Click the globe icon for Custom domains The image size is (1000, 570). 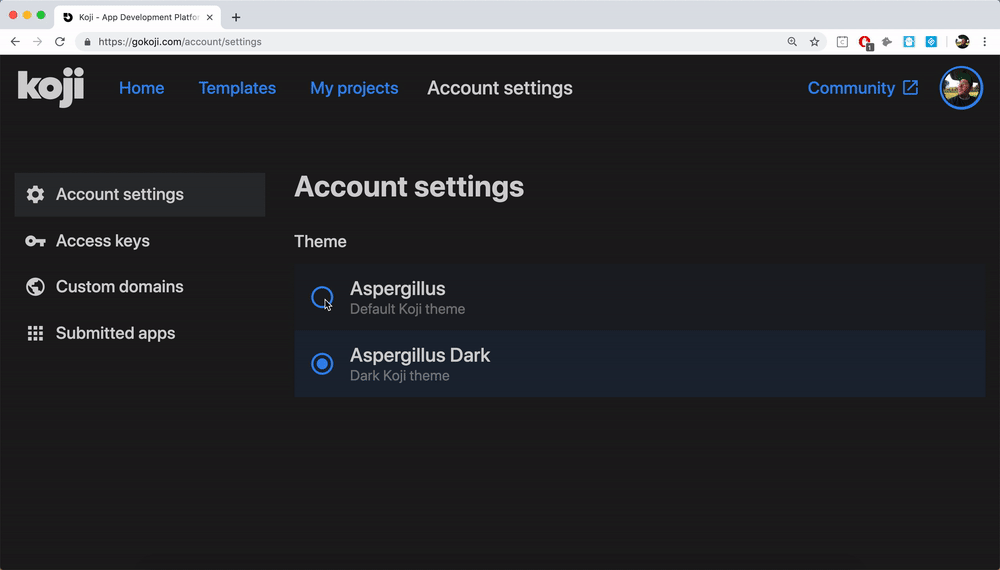coord(35,287)
